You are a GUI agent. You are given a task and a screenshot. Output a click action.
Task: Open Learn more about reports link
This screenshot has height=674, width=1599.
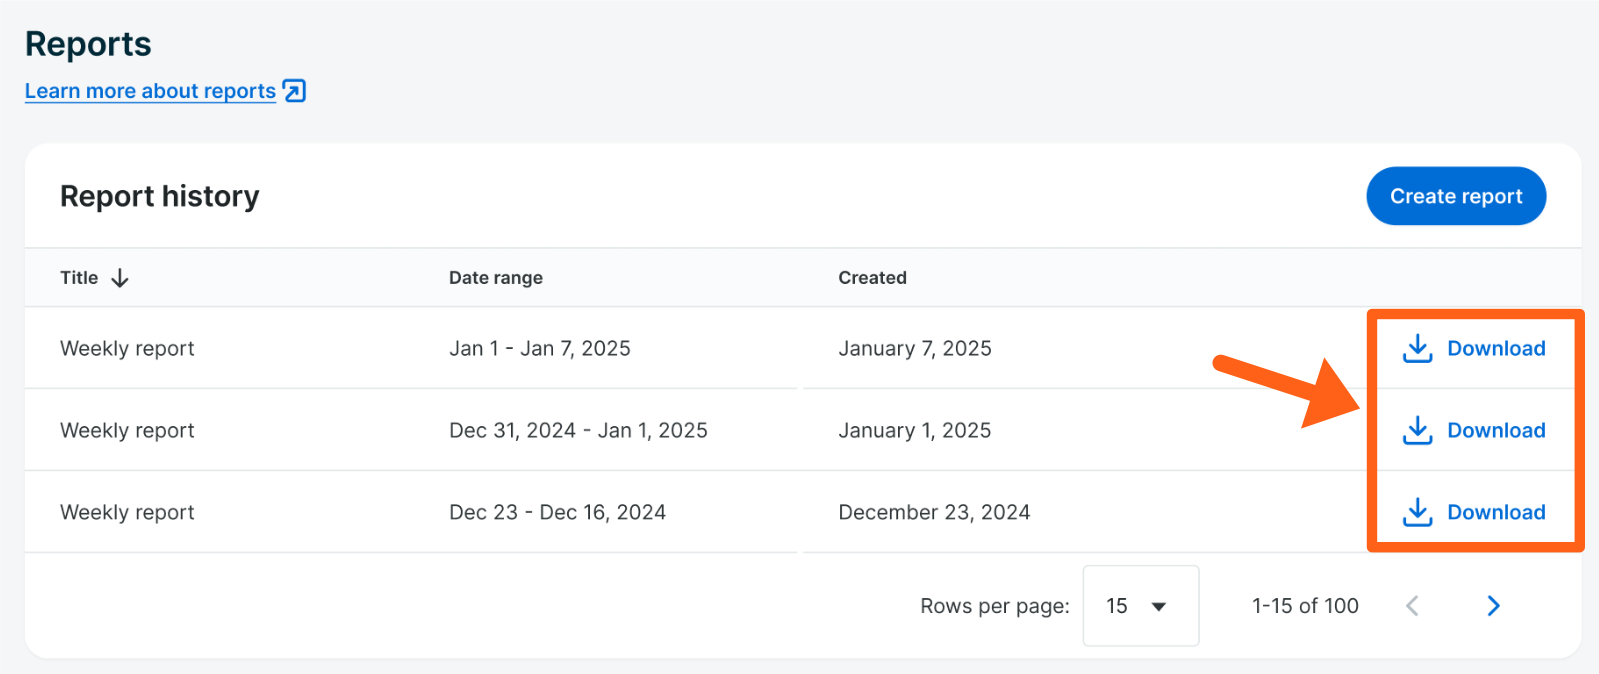click(150, 91)
